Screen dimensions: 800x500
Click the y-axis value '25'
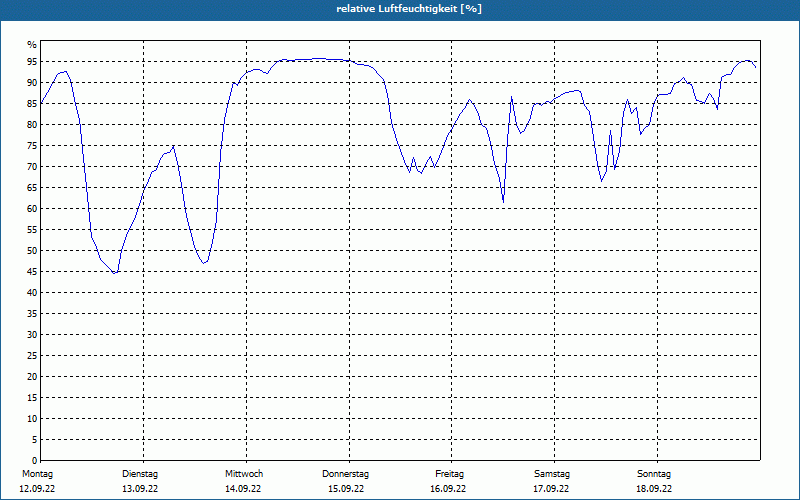32,356
